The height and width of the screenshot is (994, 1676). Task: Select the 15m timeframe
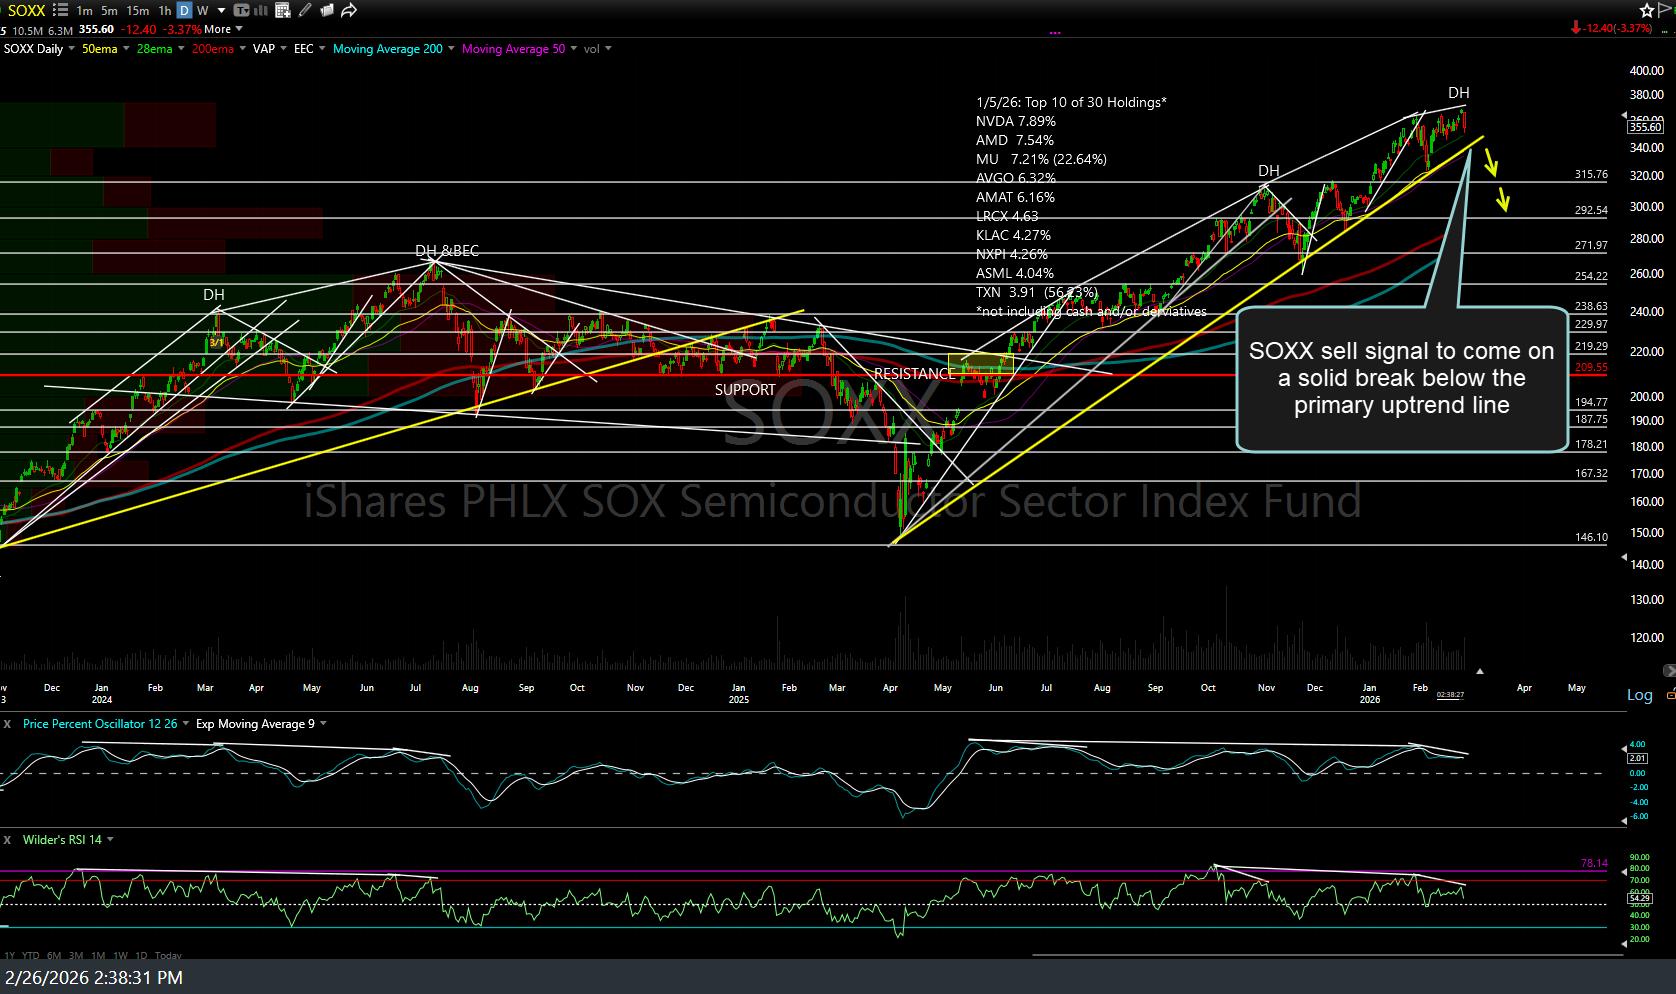[137, 11]
